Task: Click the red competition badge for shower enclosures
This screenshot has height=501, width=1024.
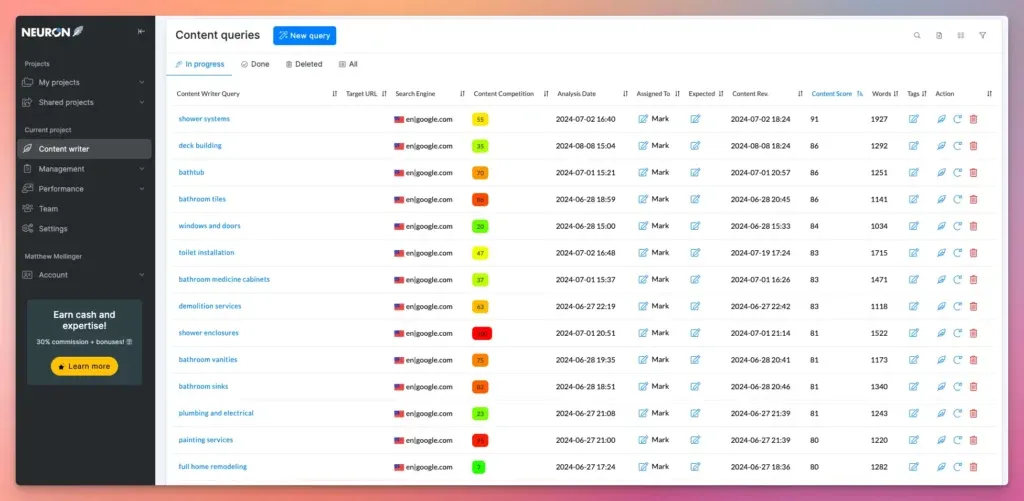Action: pyautogui.click(x=482, y=333)
